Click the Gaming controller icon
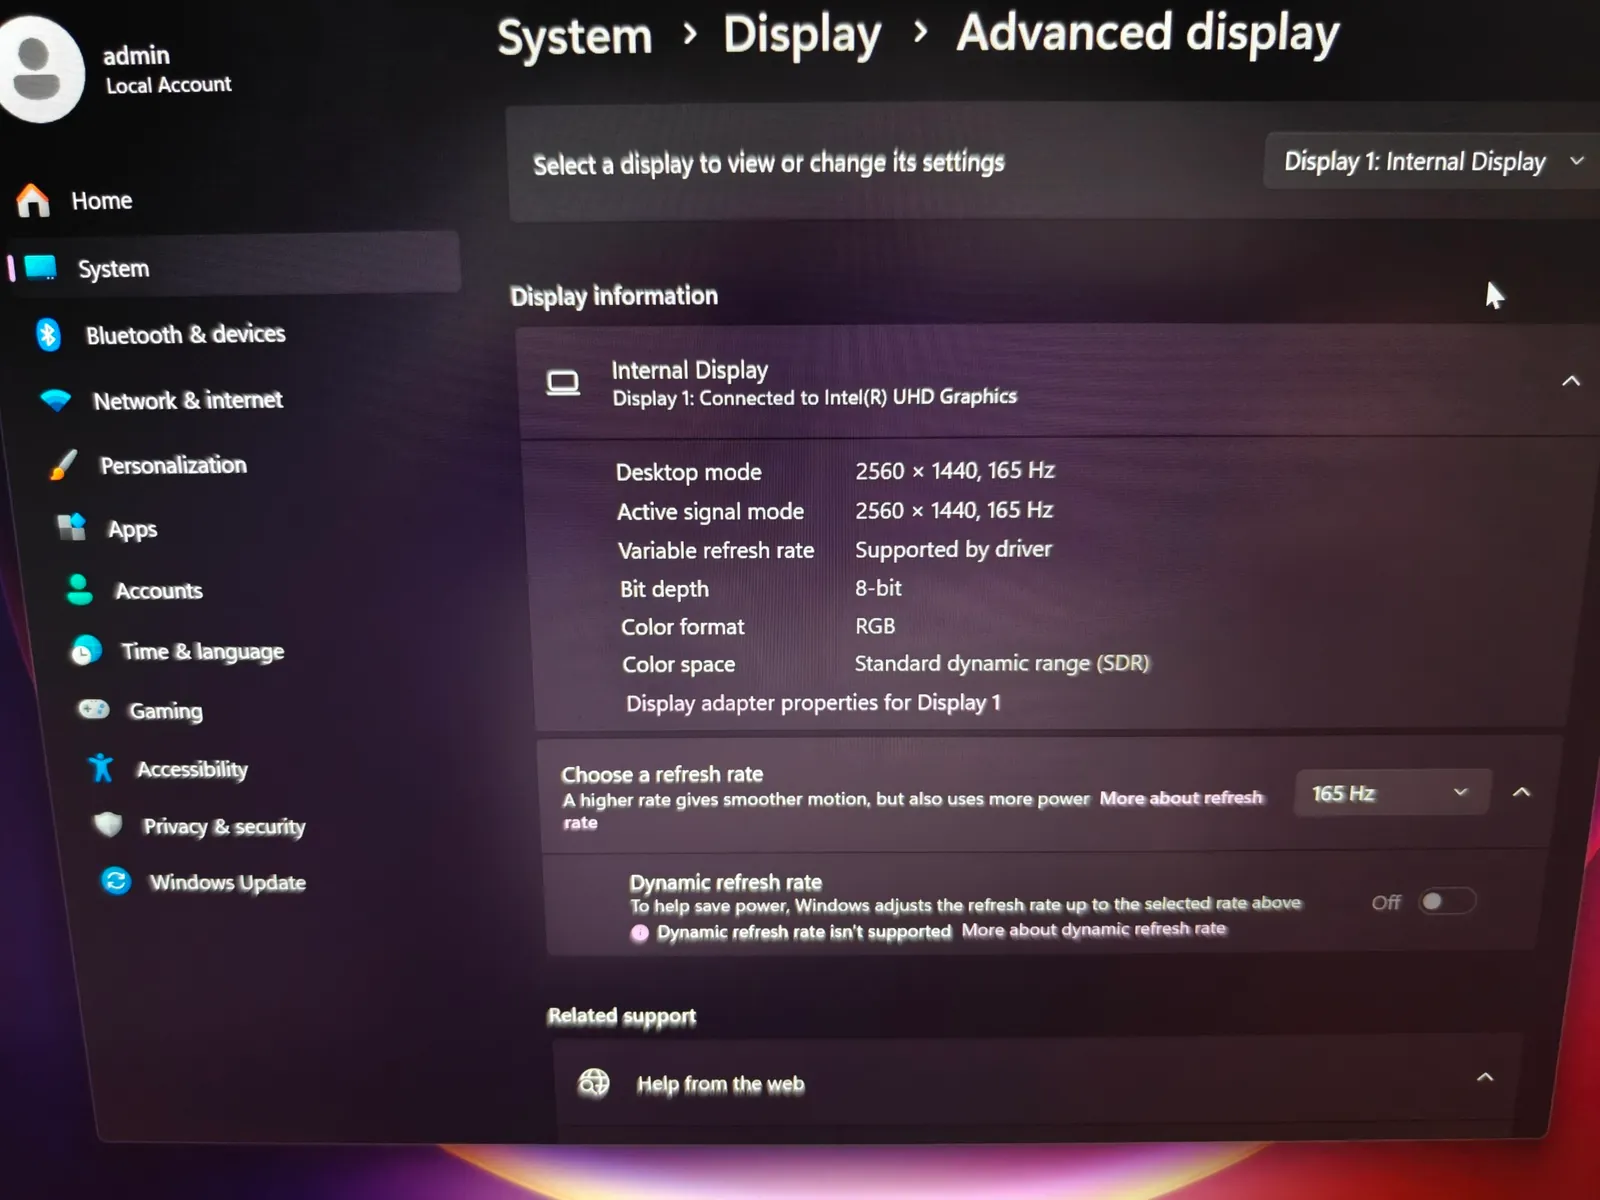Image resolution: width=1600 pixels, height=1200 pixels. [94, 710]
